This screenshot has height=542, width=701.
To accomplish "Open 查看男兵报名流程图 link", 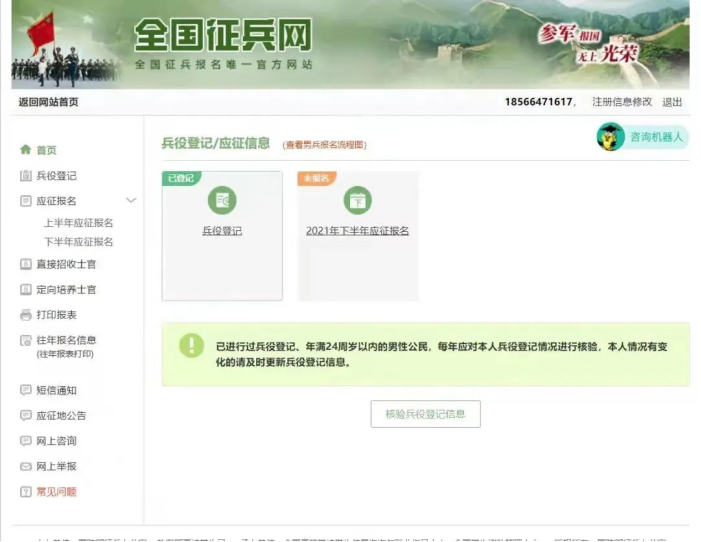I will pos(324,145).
